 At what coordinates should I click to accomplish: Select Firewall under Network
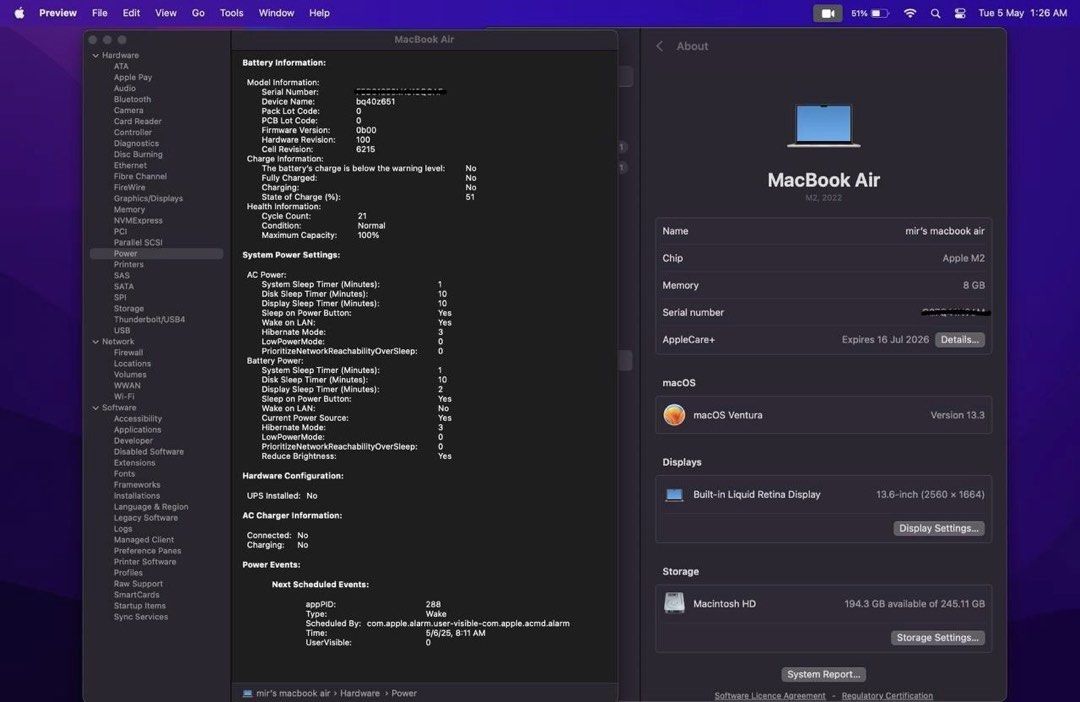pyautogui.click(x=129, y=353)
